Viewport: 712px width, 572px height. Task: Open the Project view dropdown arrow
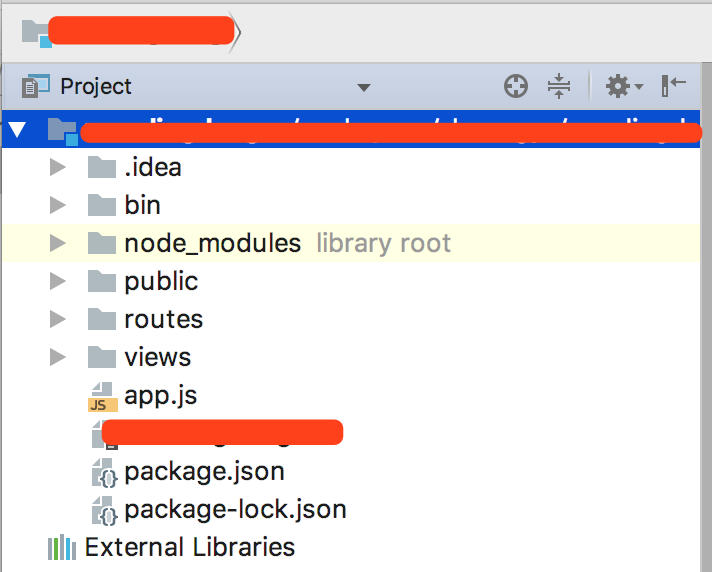pyautogui.click(x=363, y=88)
